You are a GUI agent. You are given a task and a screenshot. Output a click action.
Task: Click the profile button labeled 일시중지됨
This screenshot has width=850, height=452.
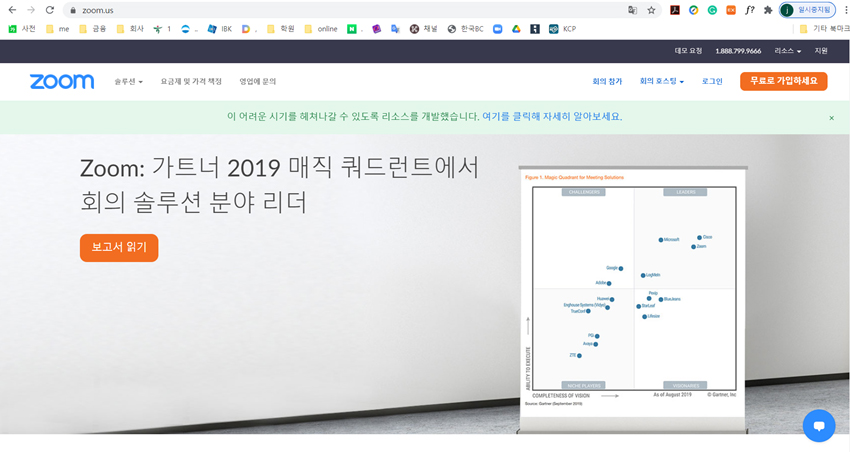[x=807, y=10]
